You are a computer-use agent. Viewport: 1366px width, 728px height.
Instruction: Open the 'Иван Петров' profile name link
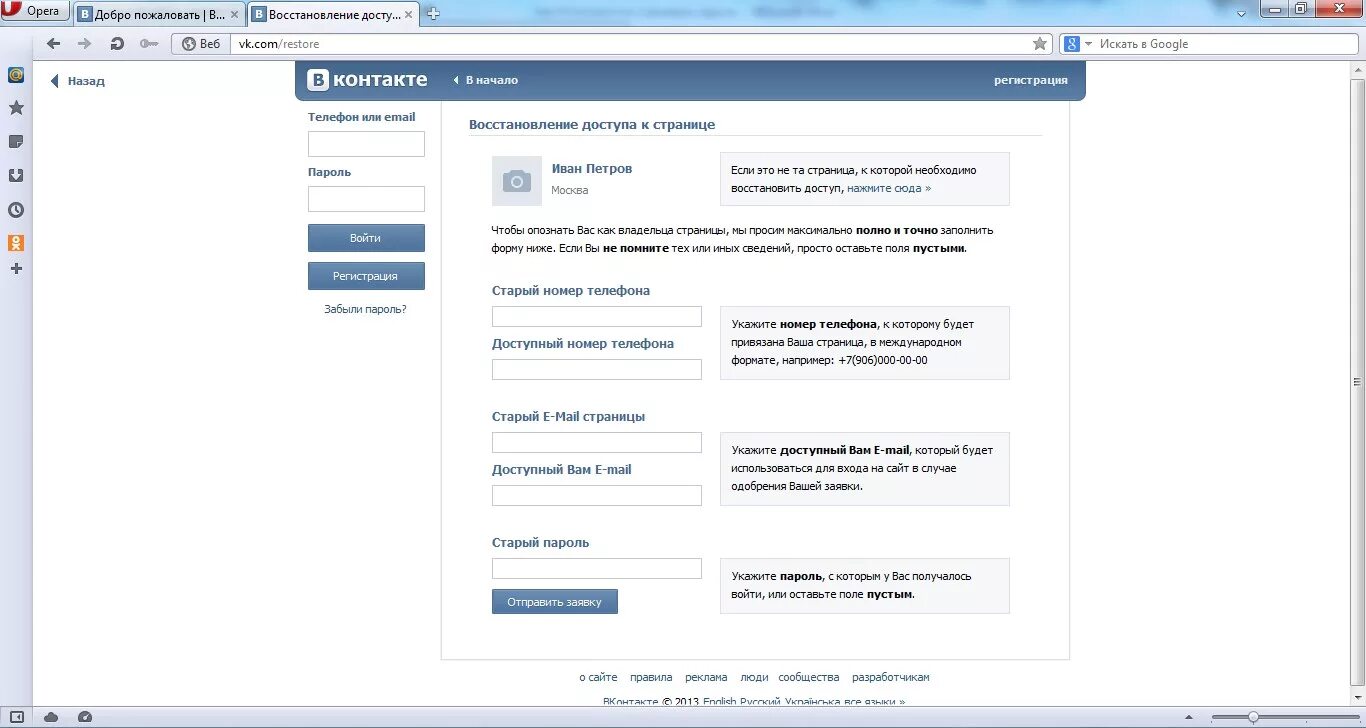tap(592, 168)
